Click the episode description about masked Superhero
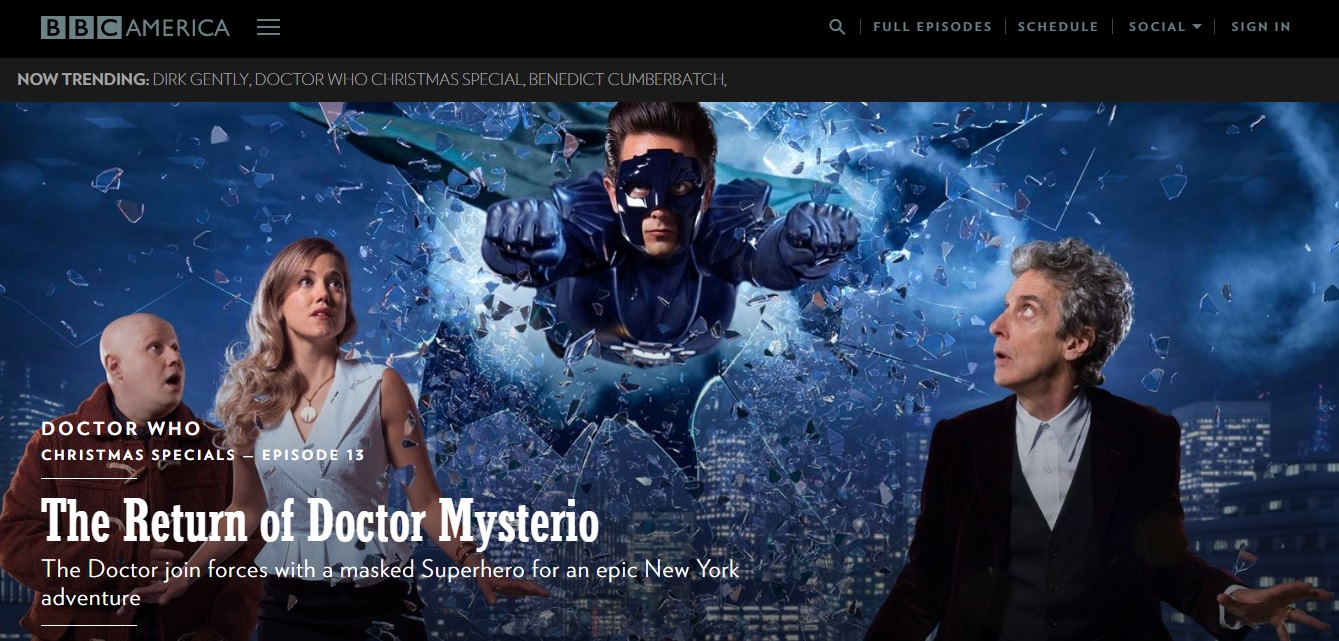1339x641 pixels. point(390,583)
